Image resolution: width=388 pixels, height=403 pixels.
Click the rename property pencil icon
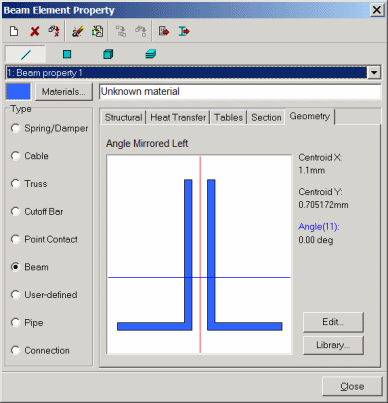78,32
